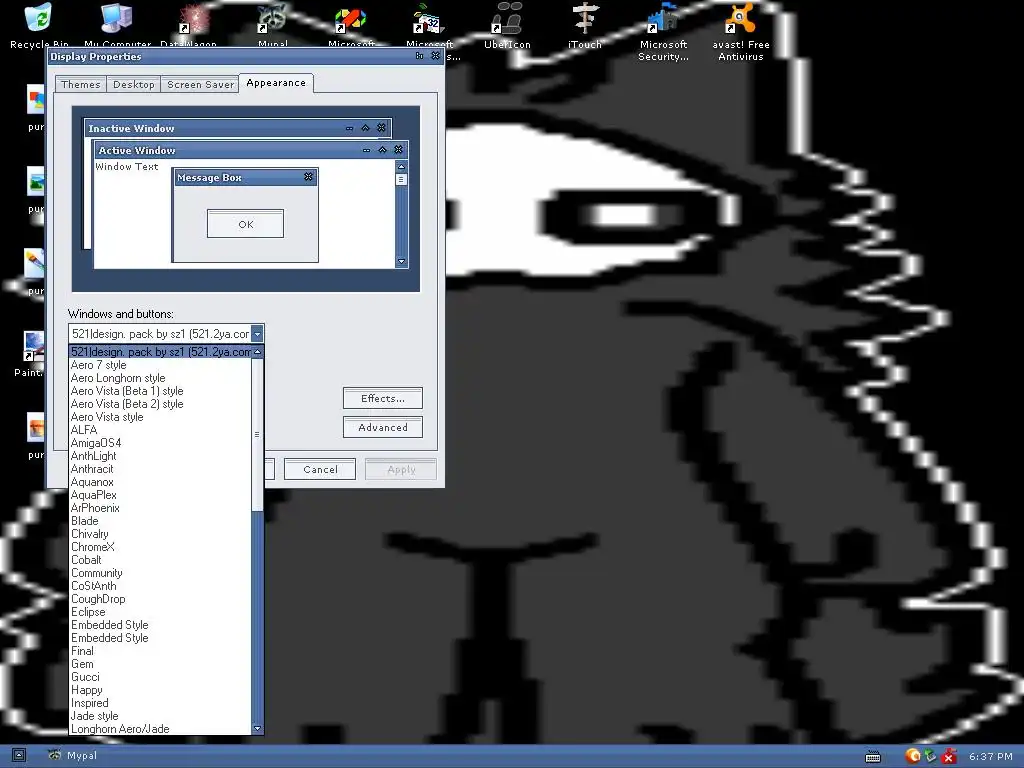Click OK in the preview Message Box
The image size is (1024, 768).
246,224
